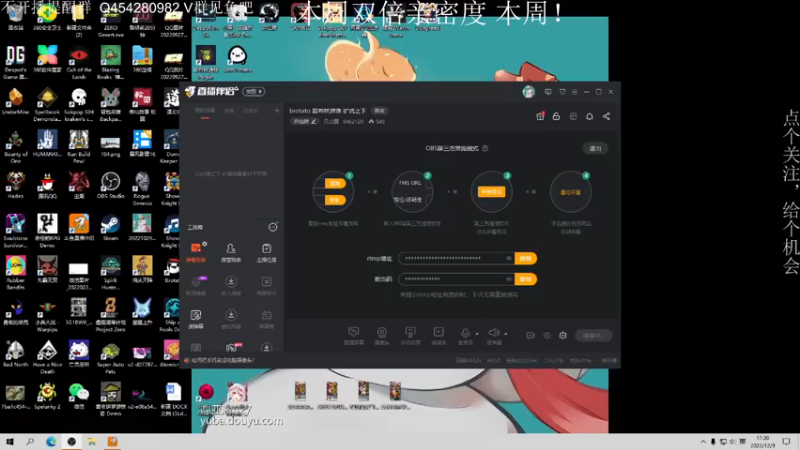This screenshot has width=800, height=450.
Task: Open the Super Auto Pets desktop shortcut
Action: coord(110,357)
